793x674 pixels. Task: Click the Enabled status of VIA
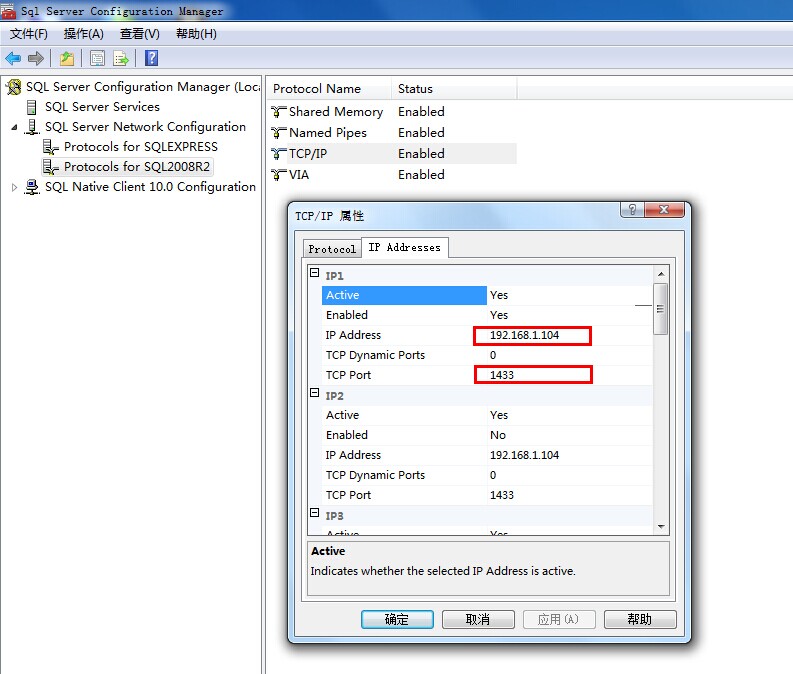(421, 175)
